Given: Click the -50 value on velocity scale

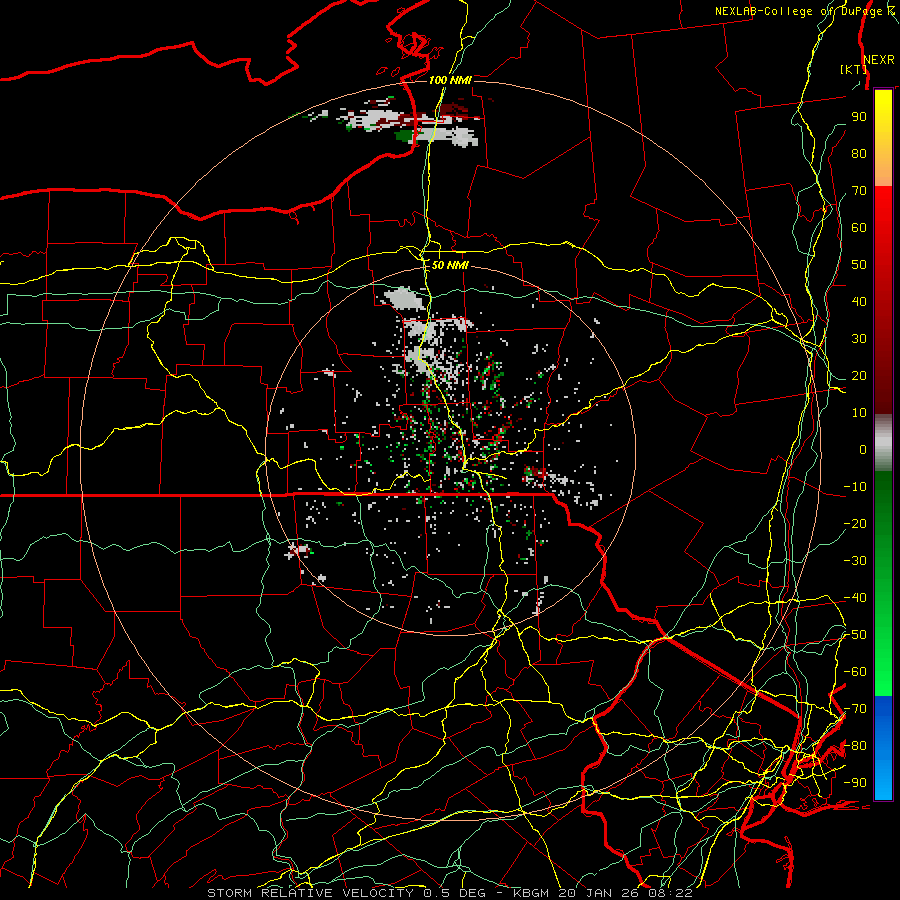Looking at the screenshot, I should (x=855, y=635).
